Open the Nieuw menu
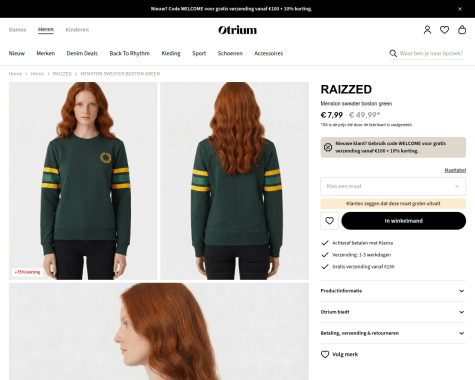 17,53
